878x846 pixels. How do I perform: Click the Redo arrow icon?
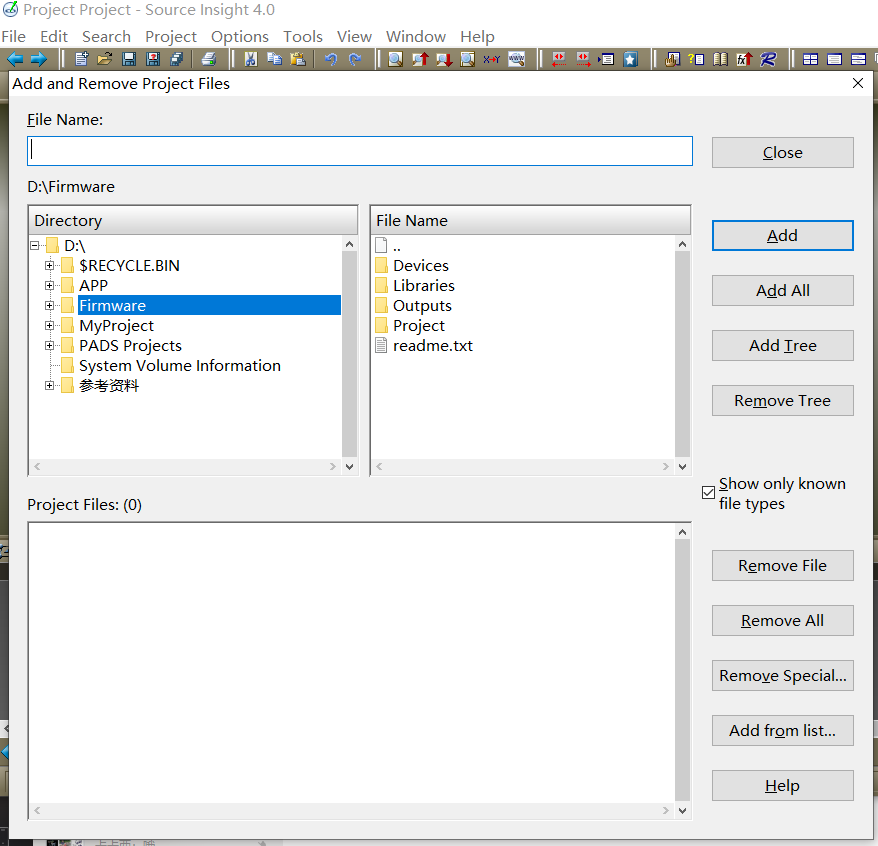click(x=354, y=59)
